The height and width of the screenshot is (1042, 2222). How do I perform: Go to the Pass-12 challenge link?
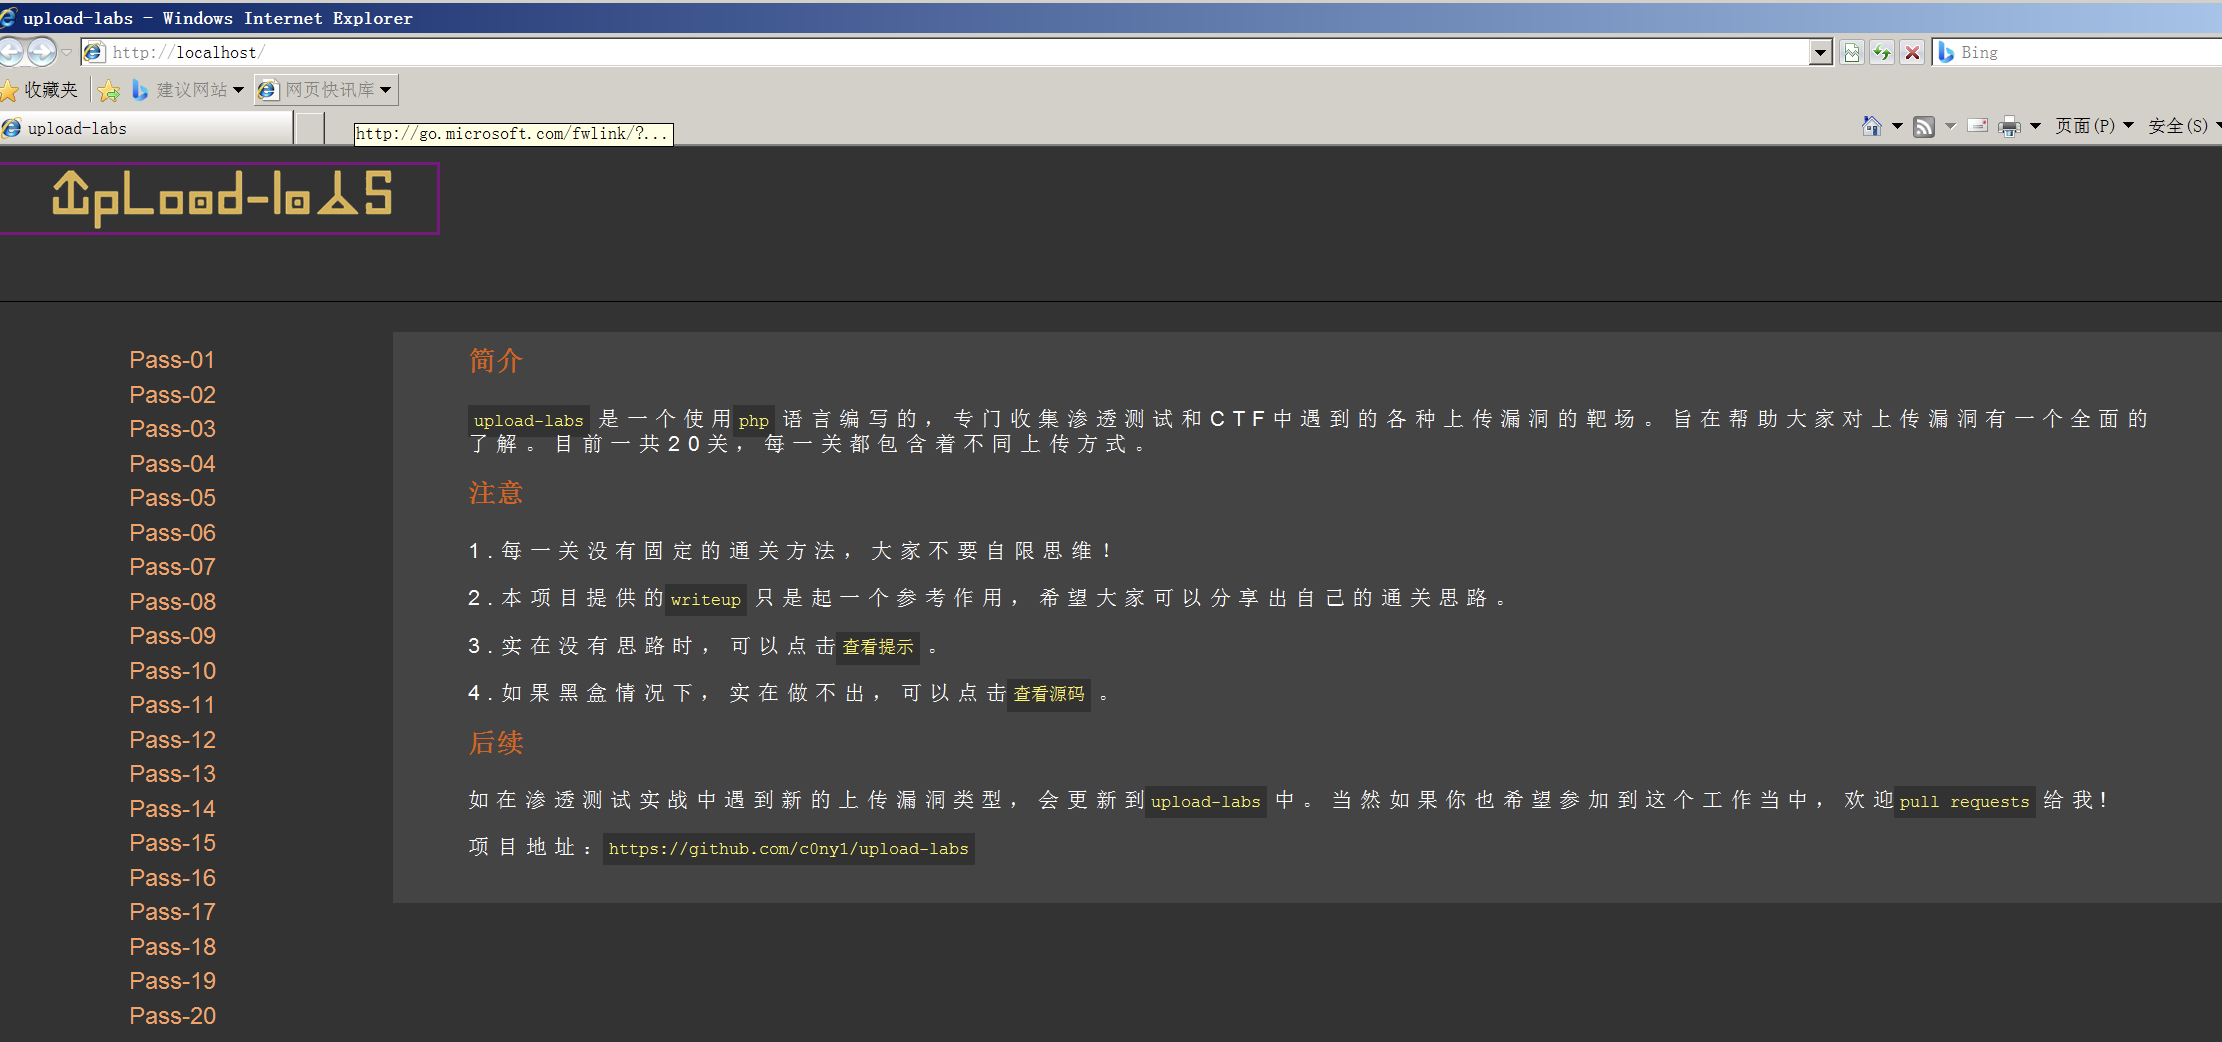172,740
